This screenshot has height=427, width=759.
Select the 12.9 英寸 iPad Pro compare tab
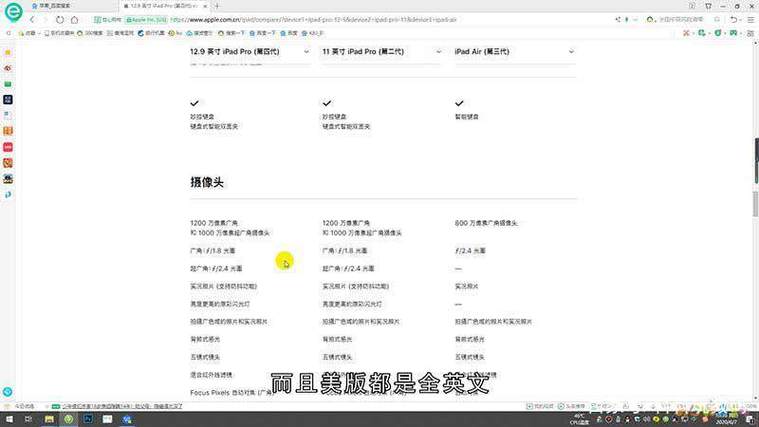164,6
